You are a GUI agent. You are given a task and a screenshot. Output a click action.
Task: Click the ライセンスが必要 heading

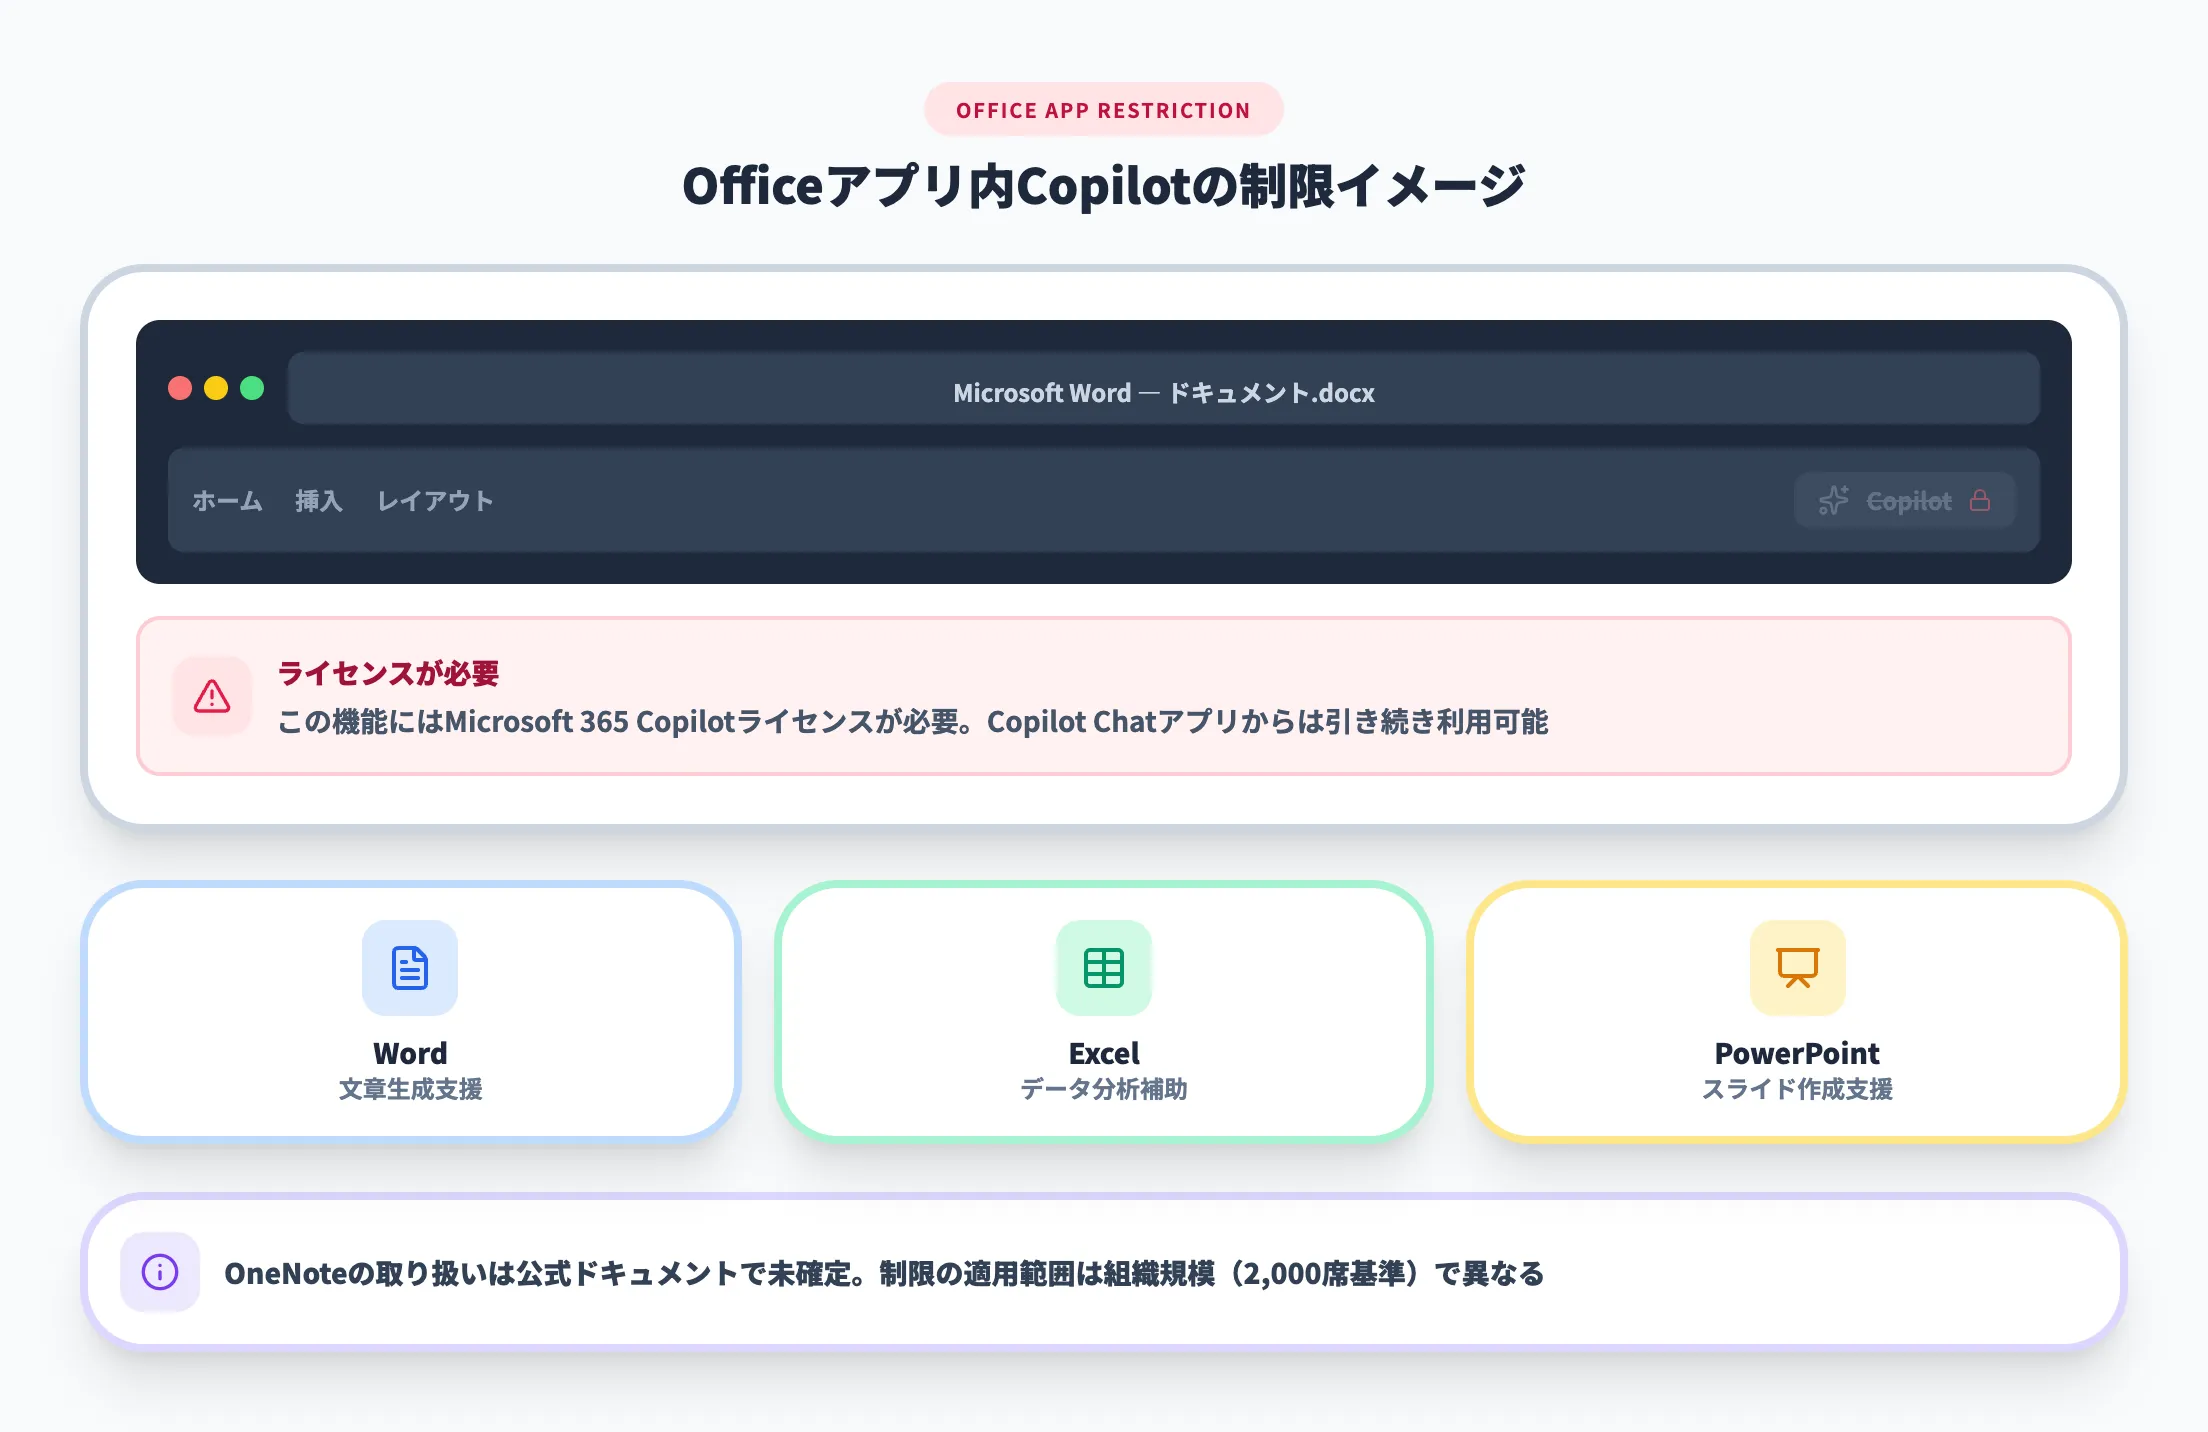tap(388, 673)
